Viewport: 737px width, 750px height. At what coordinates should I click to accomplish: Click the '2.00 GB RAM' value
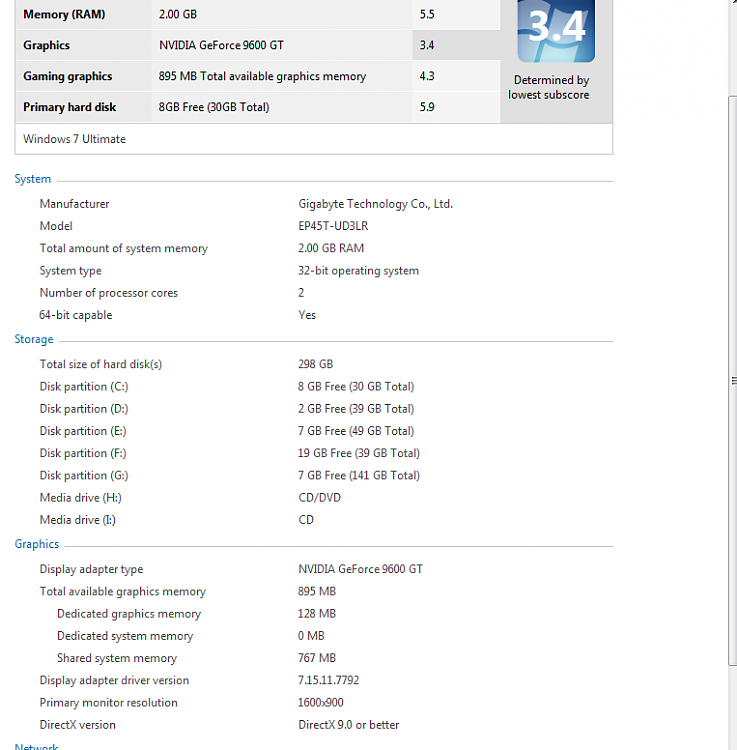tap(331, 248)
